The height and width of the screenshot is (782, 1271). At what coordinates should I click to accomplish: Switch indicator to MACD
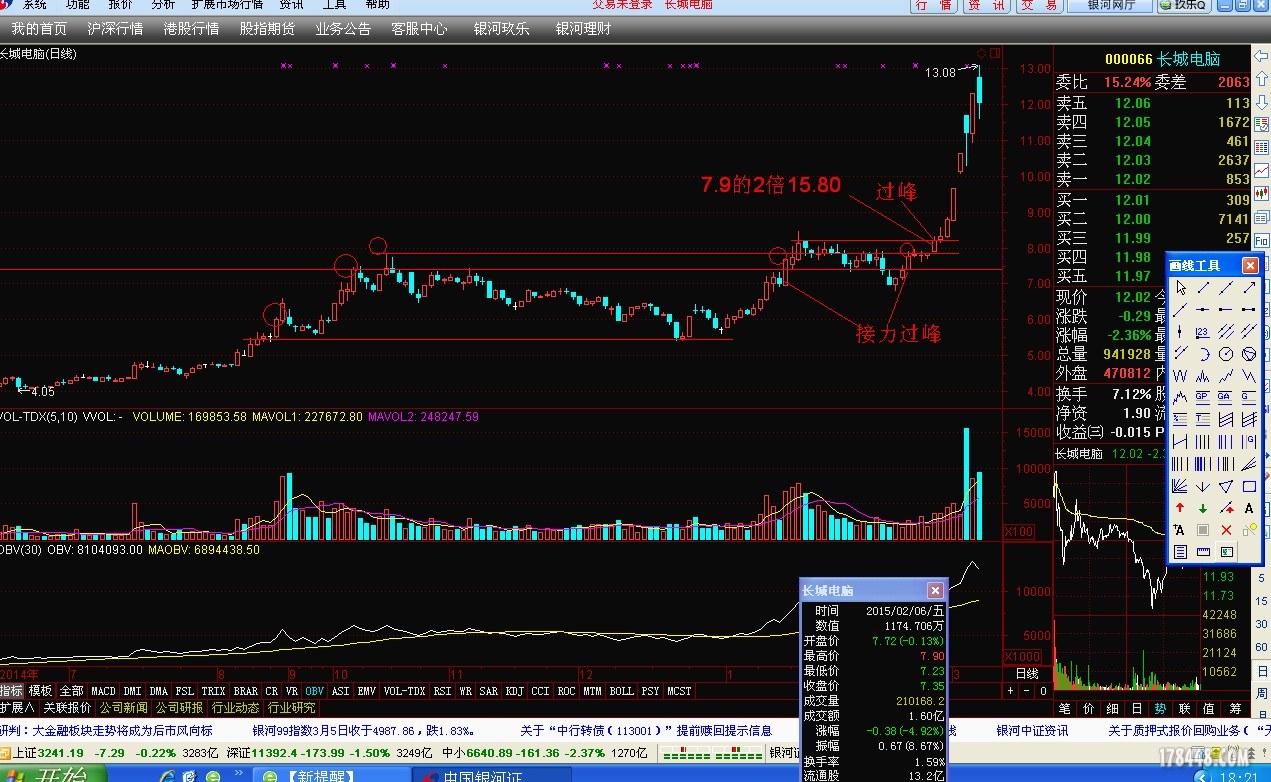103,691
